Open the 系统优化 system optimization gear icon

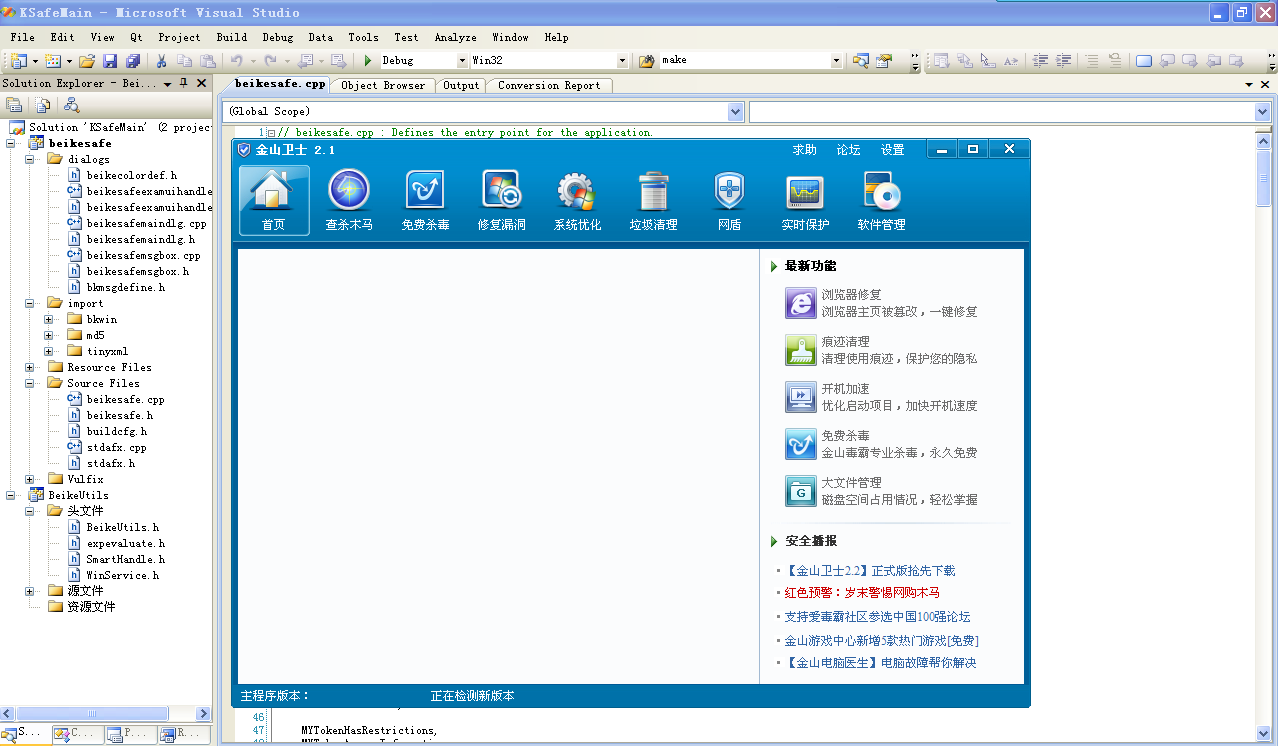(x=577, y=191)
